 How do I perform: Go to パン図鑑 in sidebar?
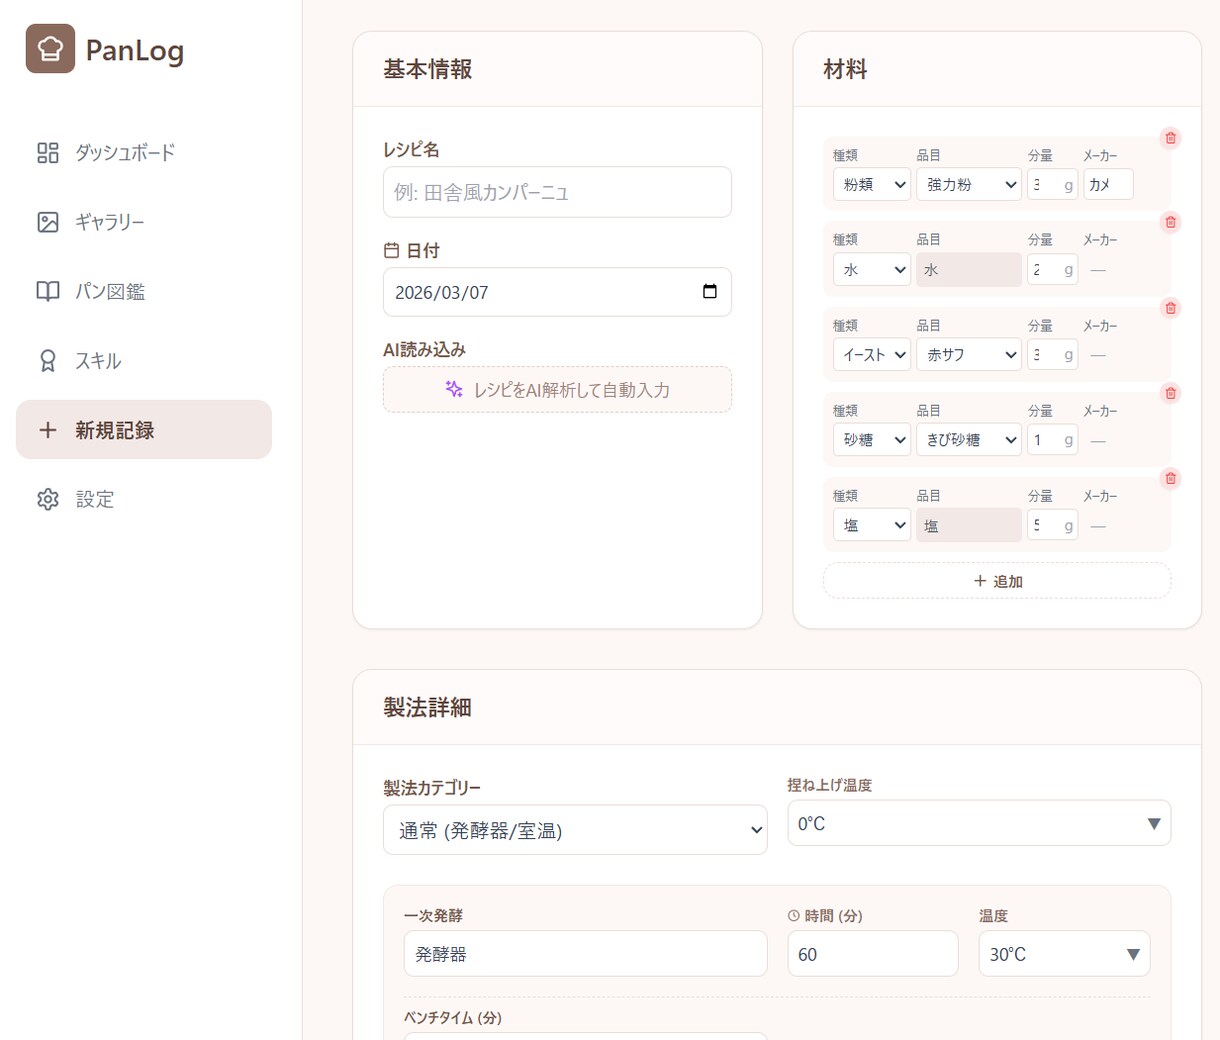pos(144,291)
